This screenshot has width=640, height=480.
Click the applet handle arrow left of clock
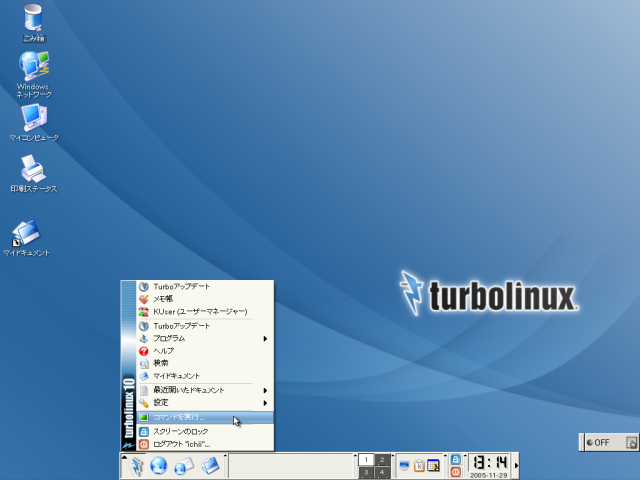[465, 456]
